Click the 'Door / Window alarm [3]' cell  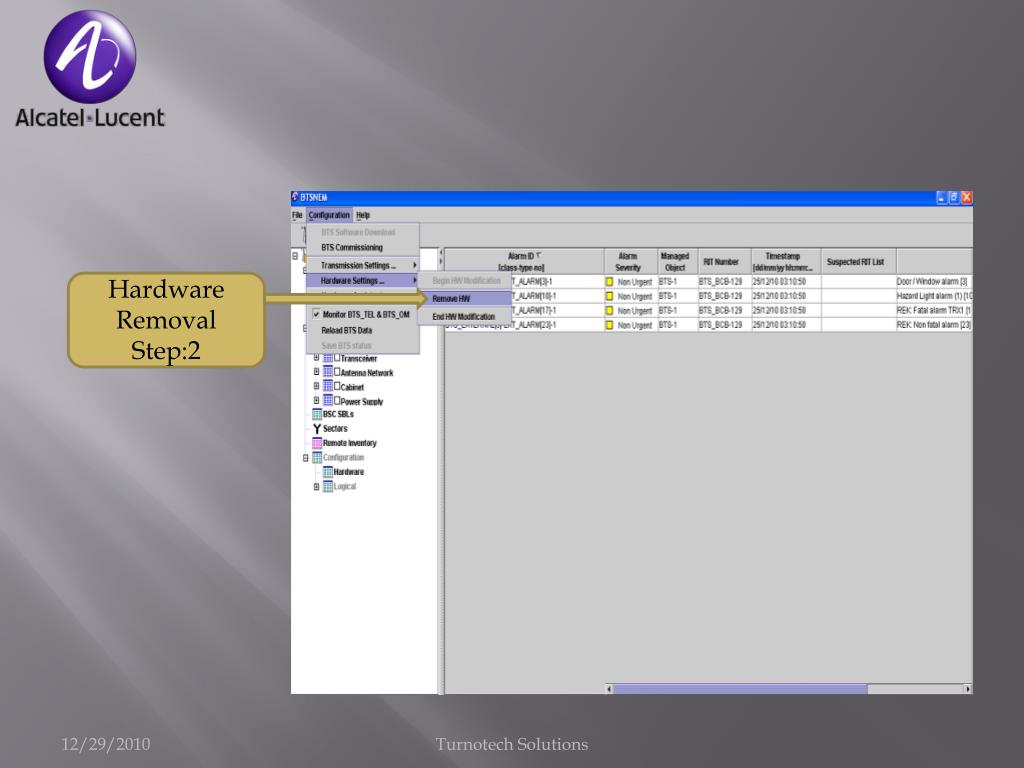click(x=934, y=281)
